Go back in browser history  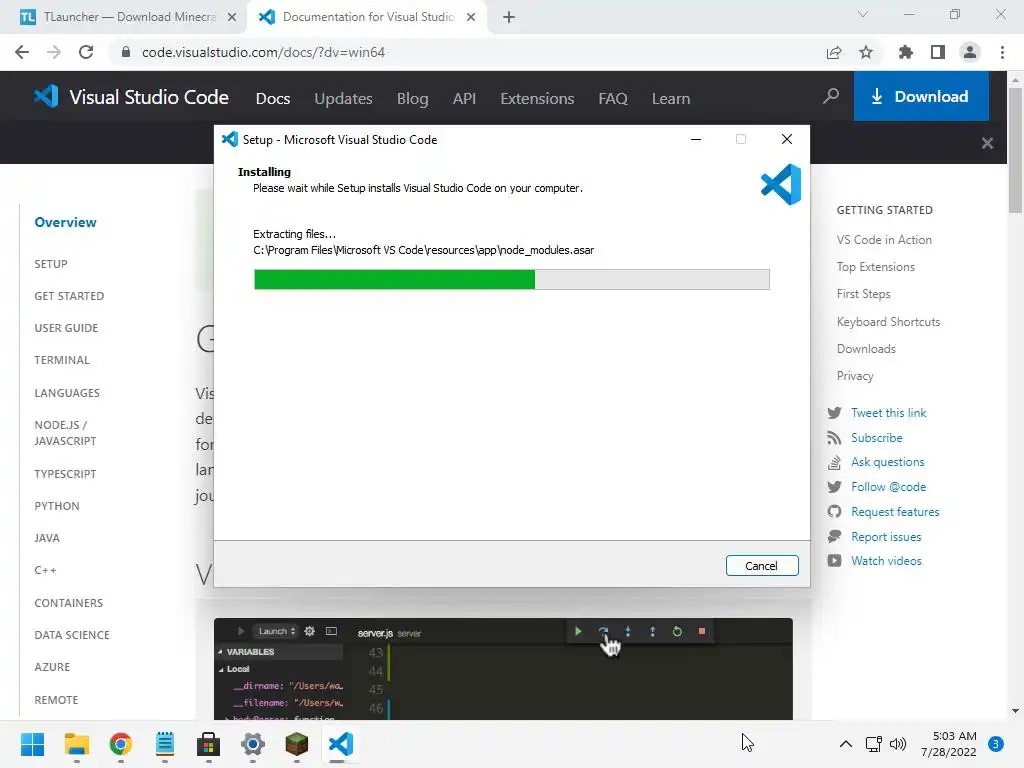pyautogui.click(x=22, y=52)
